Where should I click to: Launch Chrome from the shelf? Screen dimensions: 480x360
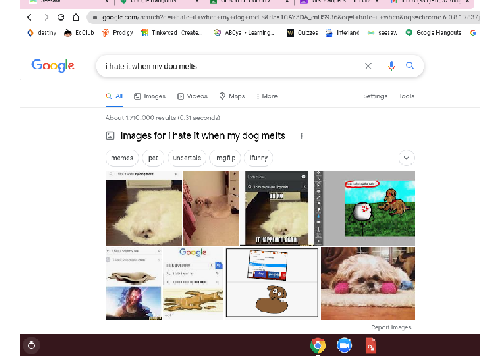318,345
